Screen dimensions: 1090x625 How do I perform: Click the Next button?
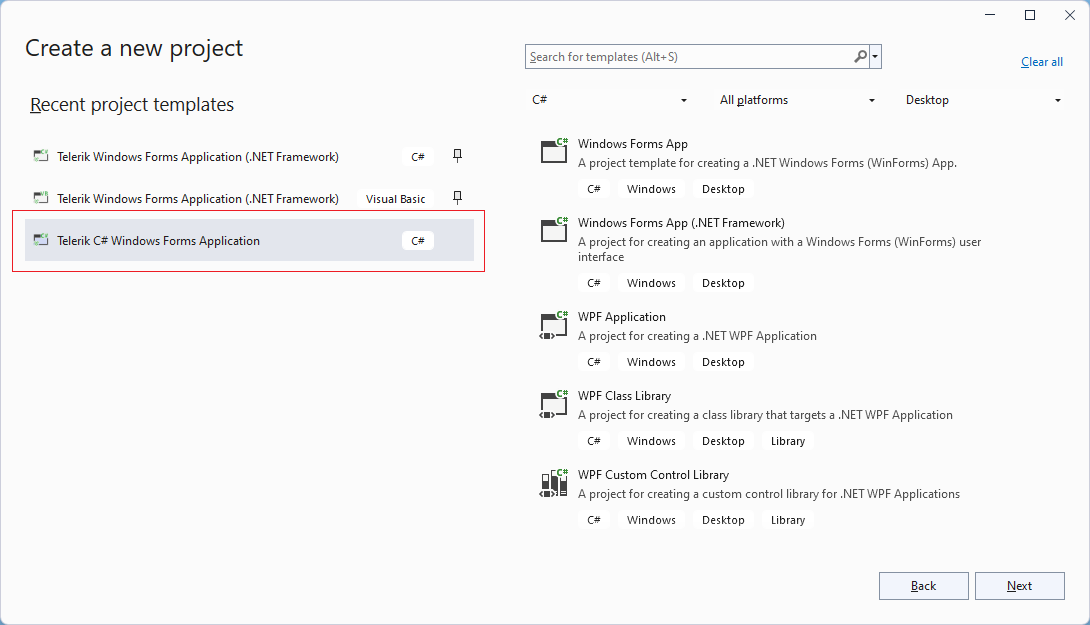point(1019,586)
